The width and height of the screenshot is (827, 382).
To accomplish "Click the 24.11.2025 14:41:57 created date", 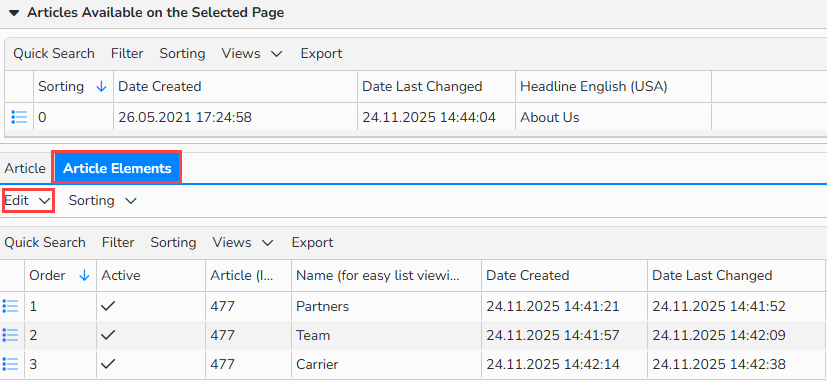I will (x=553, y=336).
